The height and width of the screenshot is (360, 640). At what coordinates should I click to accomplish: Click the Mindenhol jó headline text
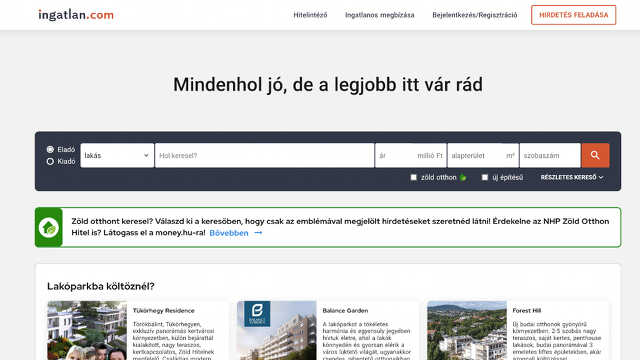[328, 85]
